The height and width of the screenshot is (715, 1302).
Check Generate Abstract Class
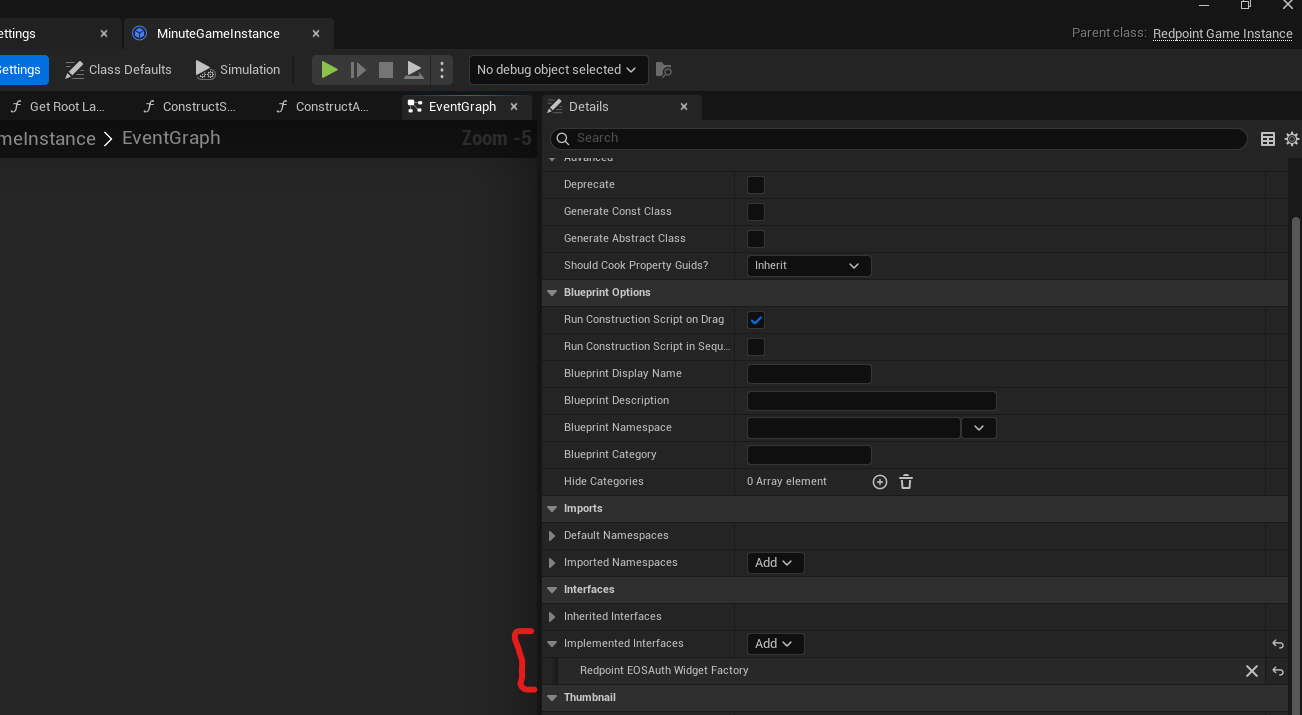pyautogui.click(x=755, y=238)
